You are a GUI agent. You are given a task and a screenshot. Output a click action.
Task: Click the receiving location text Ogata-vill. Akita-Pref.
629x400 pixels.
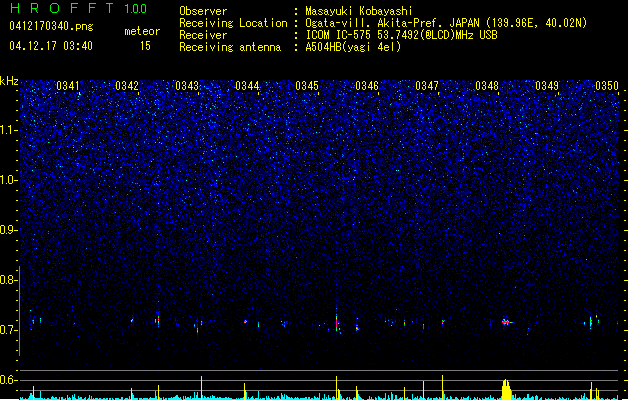(x=372, y=23)
